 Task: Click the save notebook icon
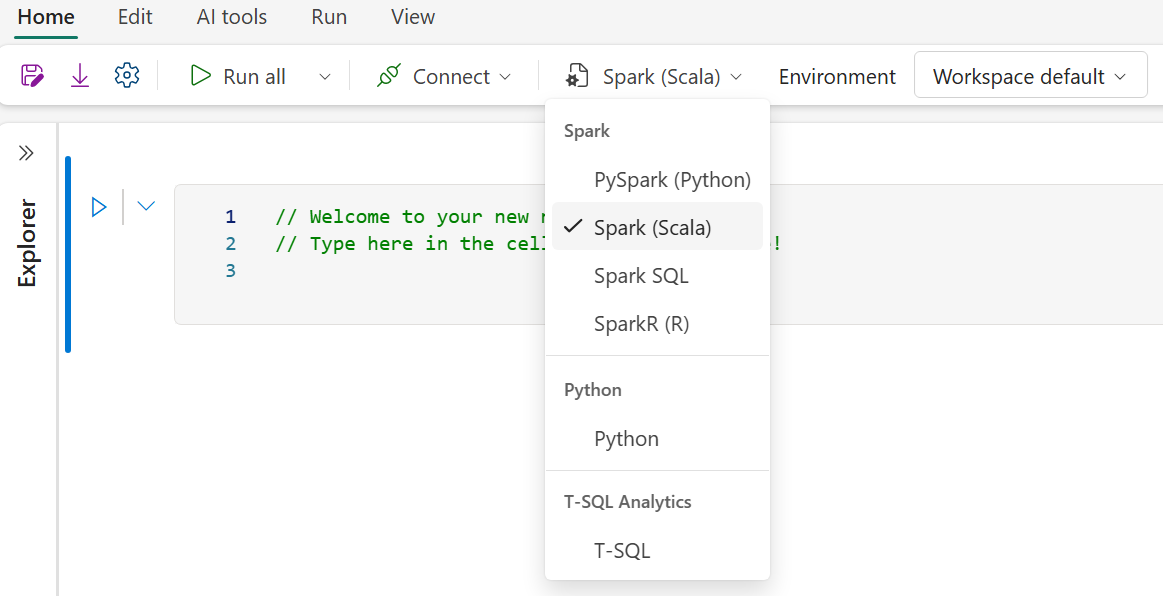pos(33,76)
